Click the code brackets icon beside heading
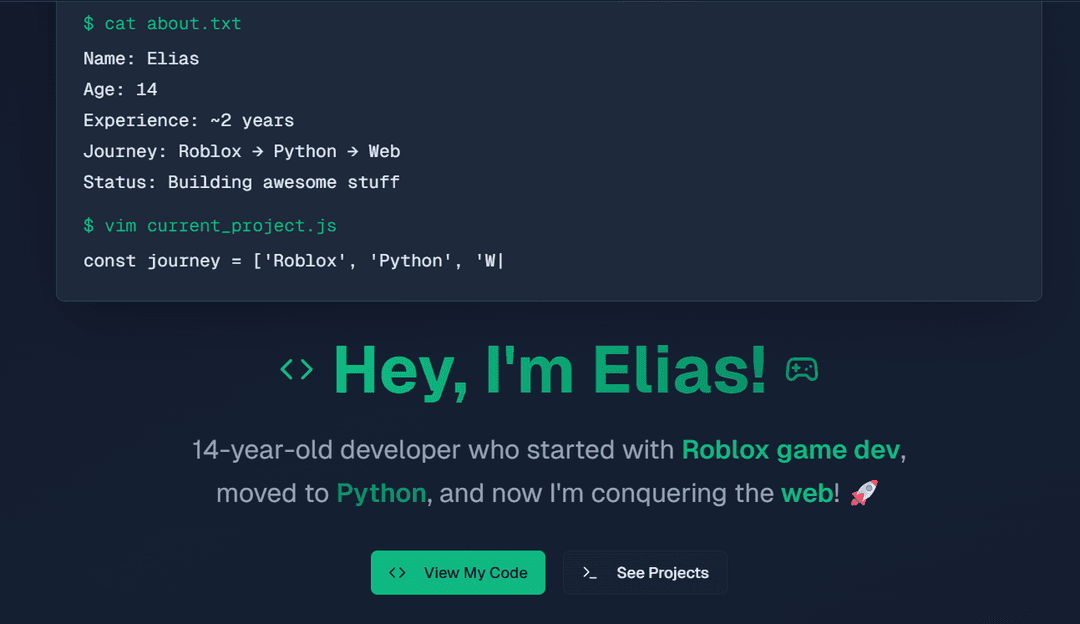 pos(296,370)
